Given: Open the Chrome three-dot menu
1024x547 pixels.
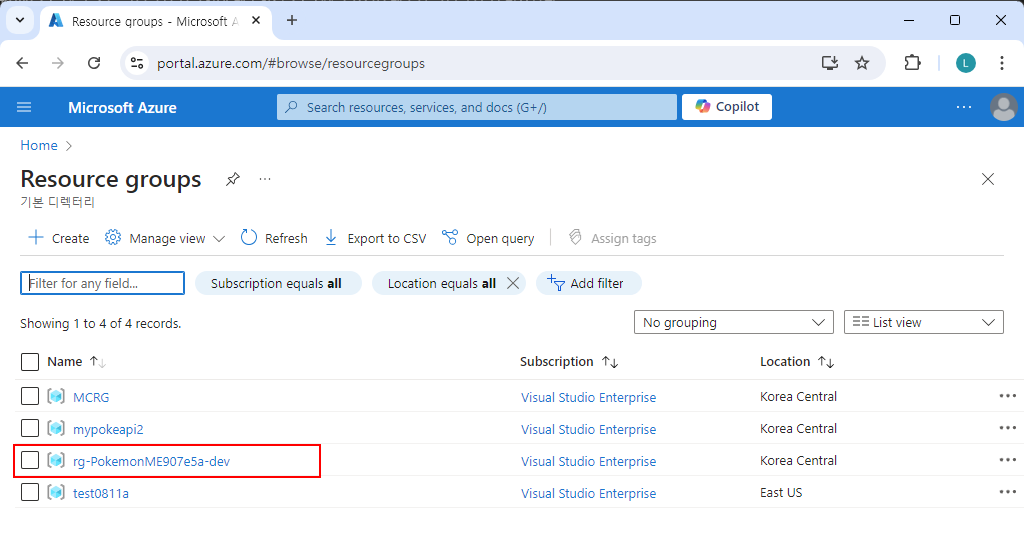Looking at the screenshot, I should [1002, 63].
